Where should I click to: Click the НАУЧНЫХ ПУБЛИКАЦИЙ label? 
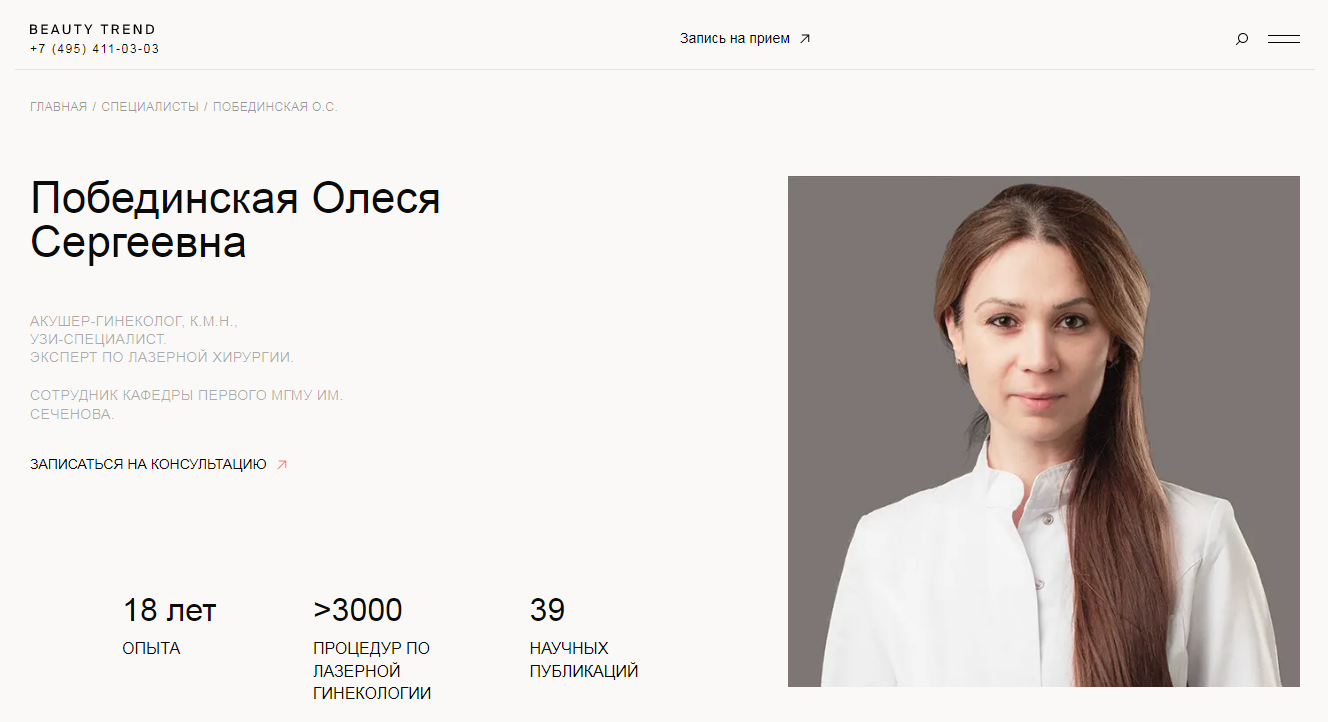(584, 660)
